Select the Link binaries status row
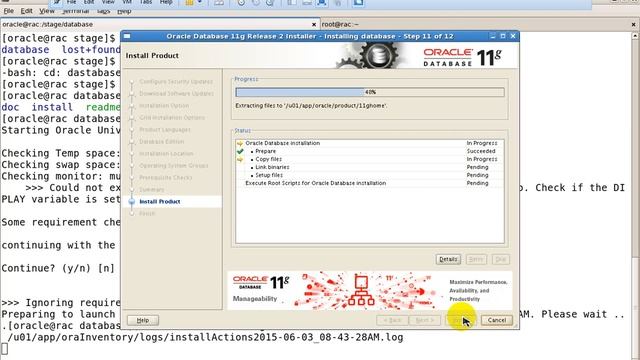The height and width of the screenshot is (360, 640). (370, 167)
